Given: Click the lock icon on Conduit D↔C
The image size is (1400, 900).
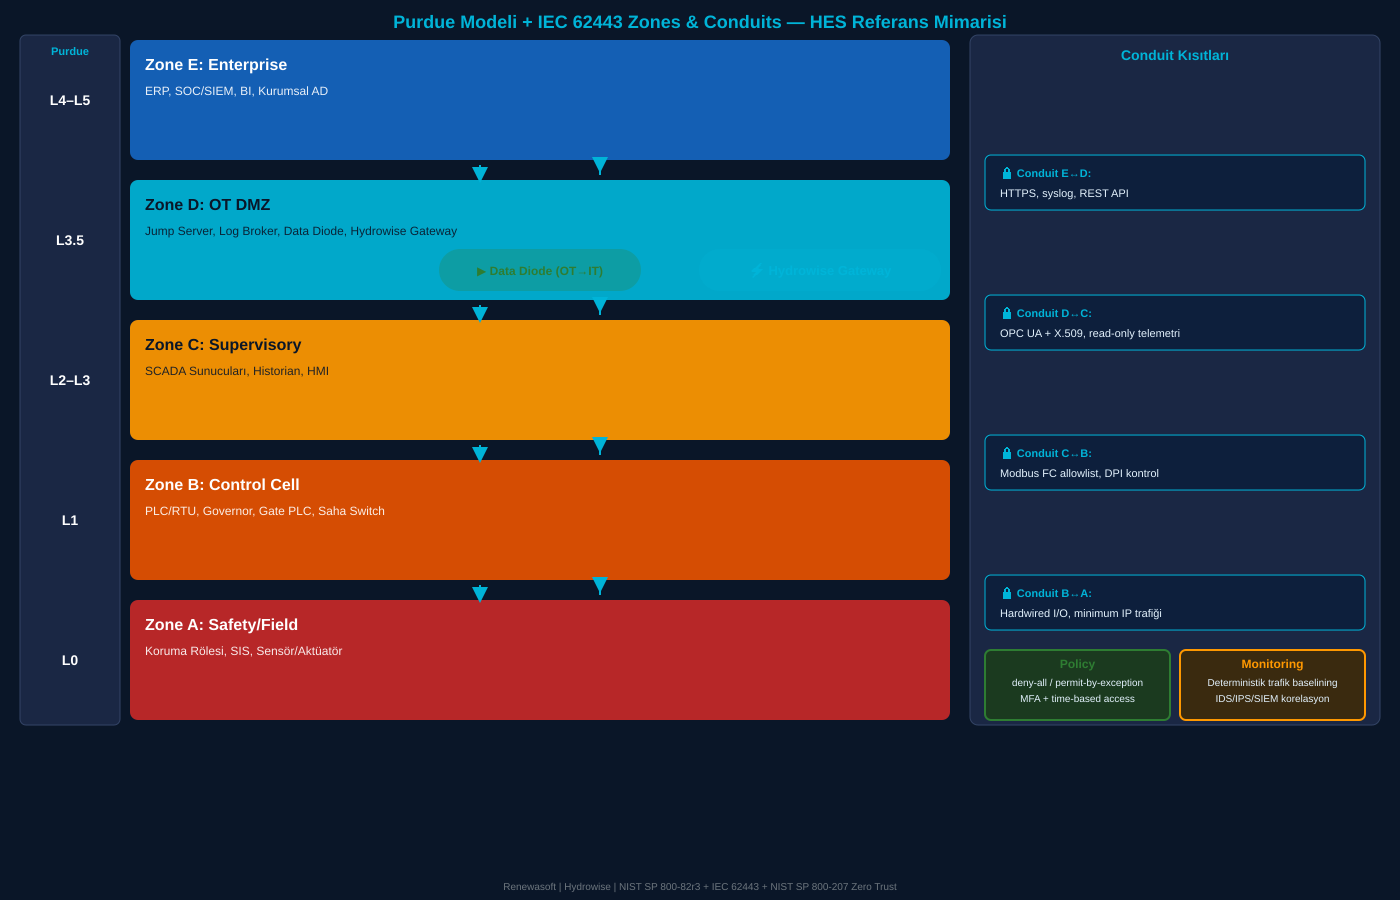Looking at the screenshot, I should [1007, 313].
